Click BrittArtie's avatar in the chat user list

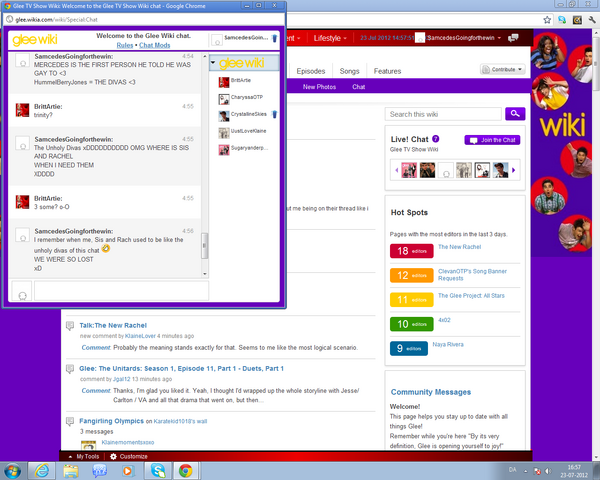coord(223,82)
